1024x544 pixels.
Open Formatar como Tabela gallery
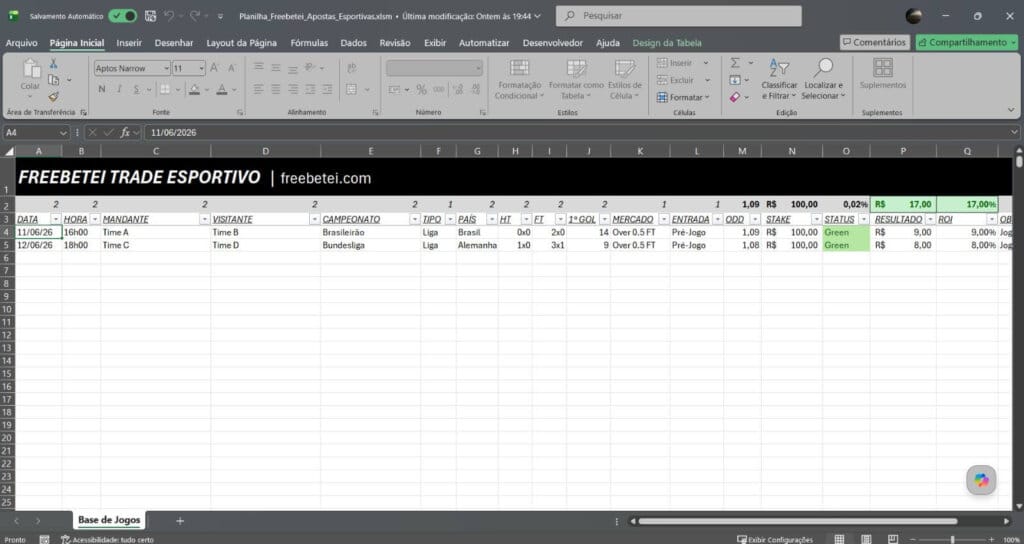pyautogui.click(x=576, y=80)
